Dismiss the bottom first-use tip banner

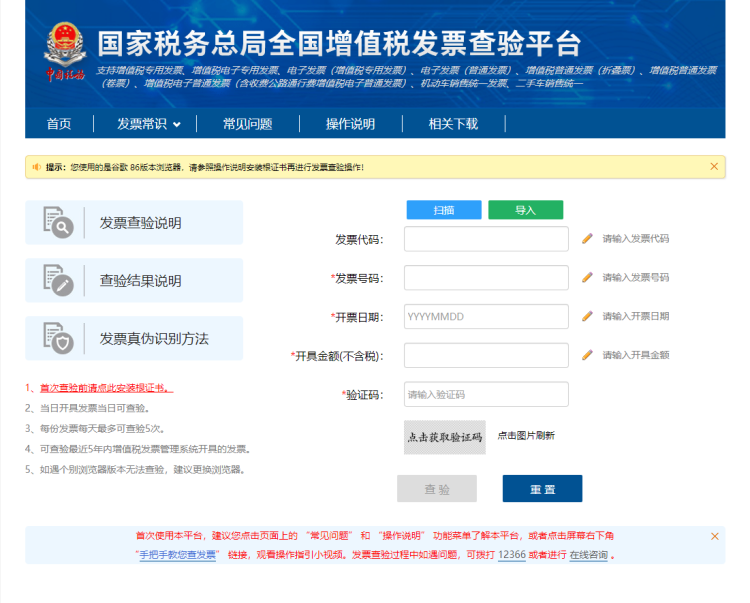pos(714,537)
